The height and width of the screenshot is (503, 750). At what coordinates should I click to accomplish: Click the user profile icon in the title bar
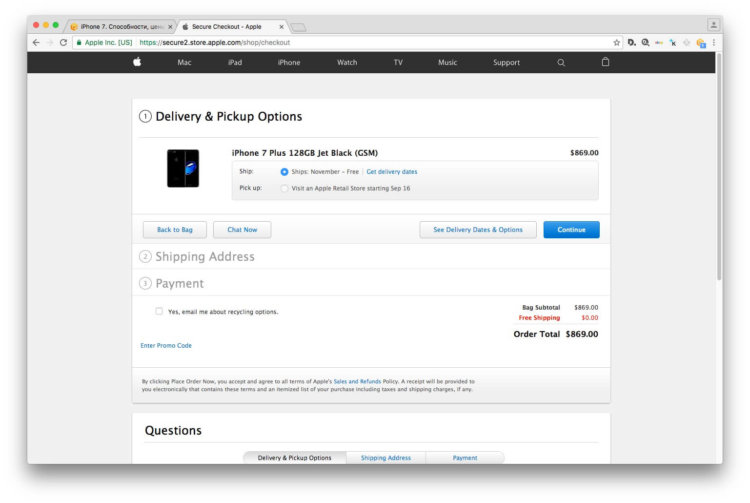[x=713, y=24]
